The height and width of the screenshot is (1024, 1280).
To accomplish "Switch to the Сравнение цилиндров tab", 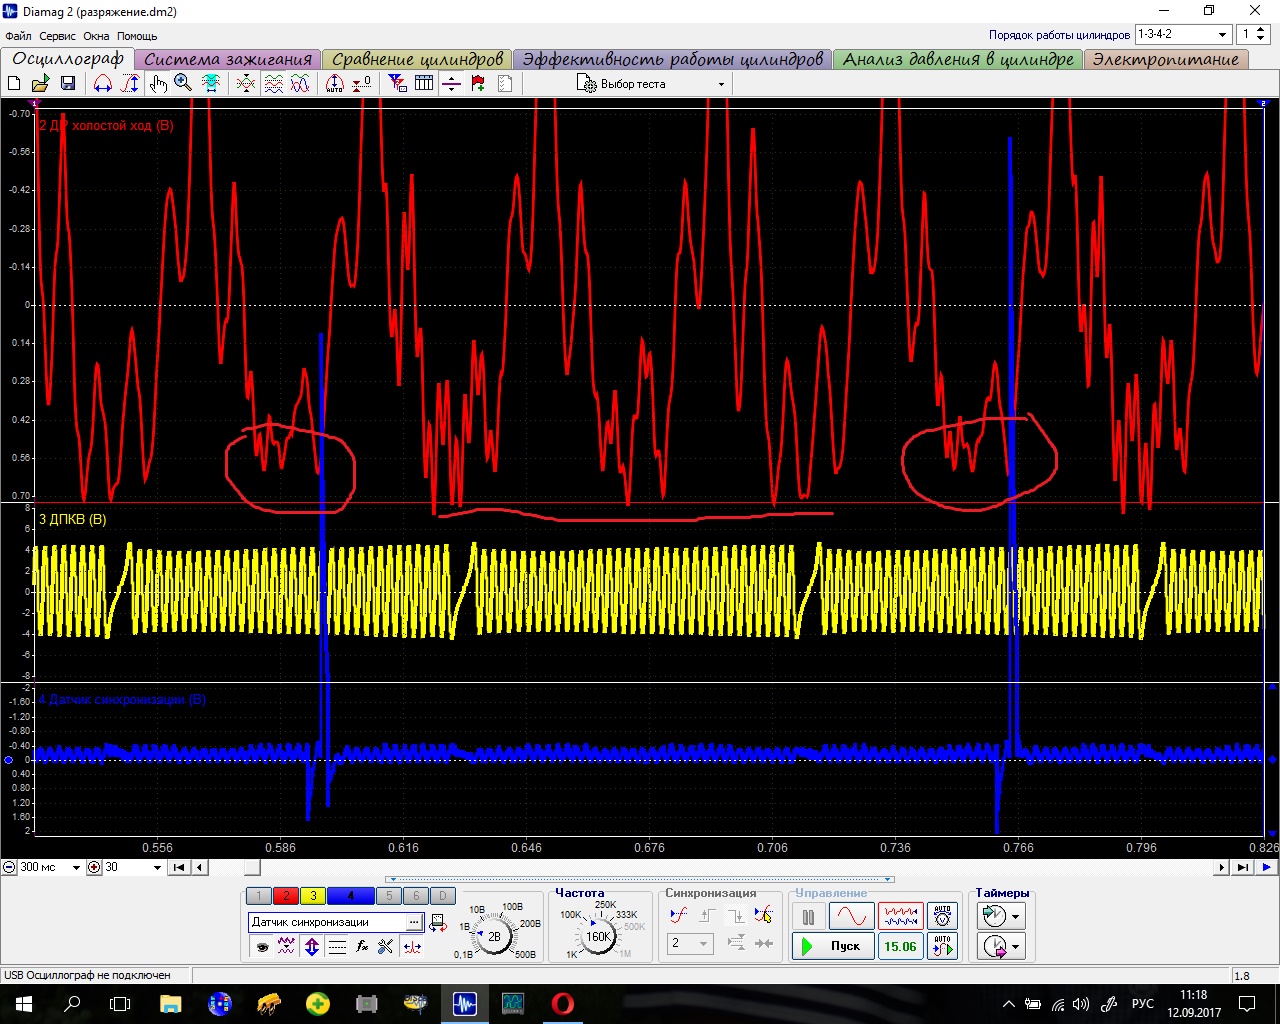I will click(417, 59).
